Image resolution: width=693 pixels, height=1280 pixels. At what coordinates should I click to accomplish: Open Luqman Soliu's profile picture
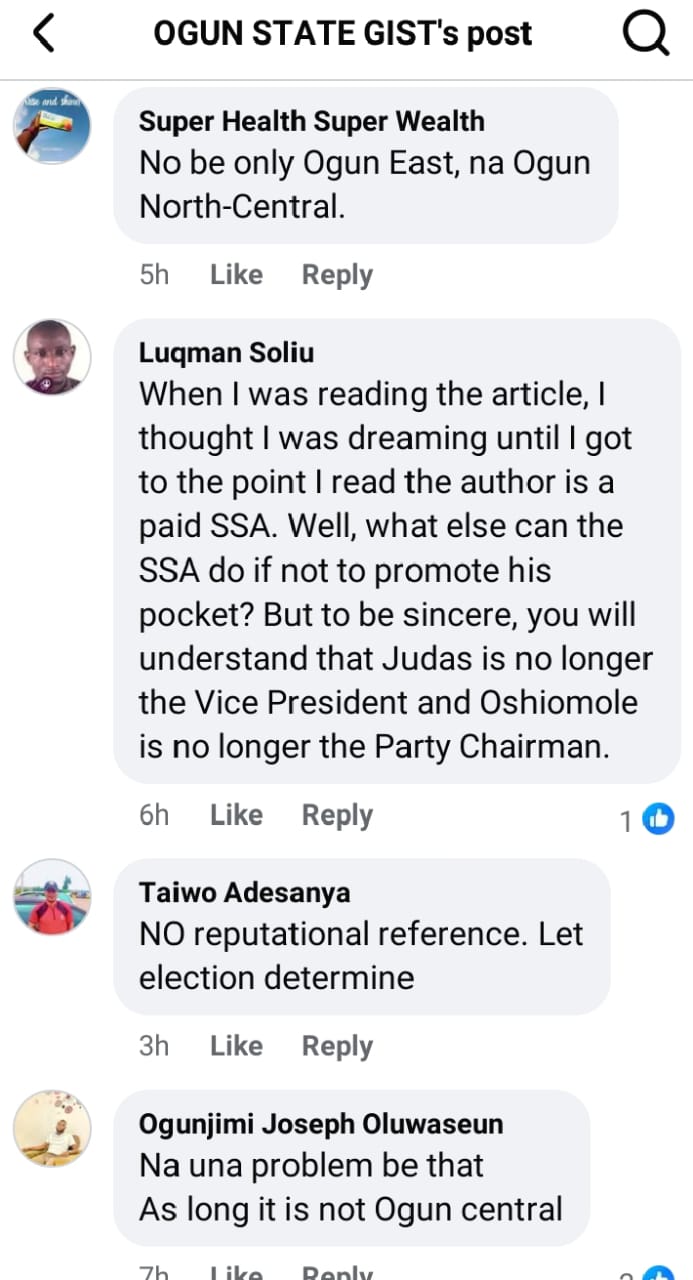click(x=52, y=357)
